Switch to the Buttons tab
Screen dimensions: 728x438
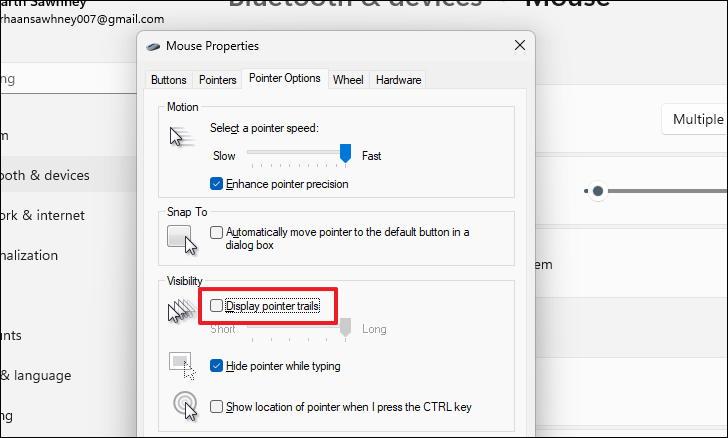[169, 80]
